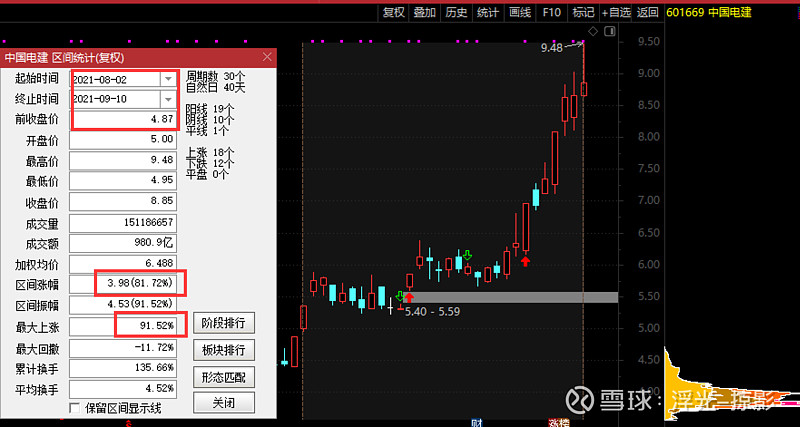Viewport: 800px width, 427px height.
Task: Click the 起始时间 field 2021-08-02
Action: 116,80
